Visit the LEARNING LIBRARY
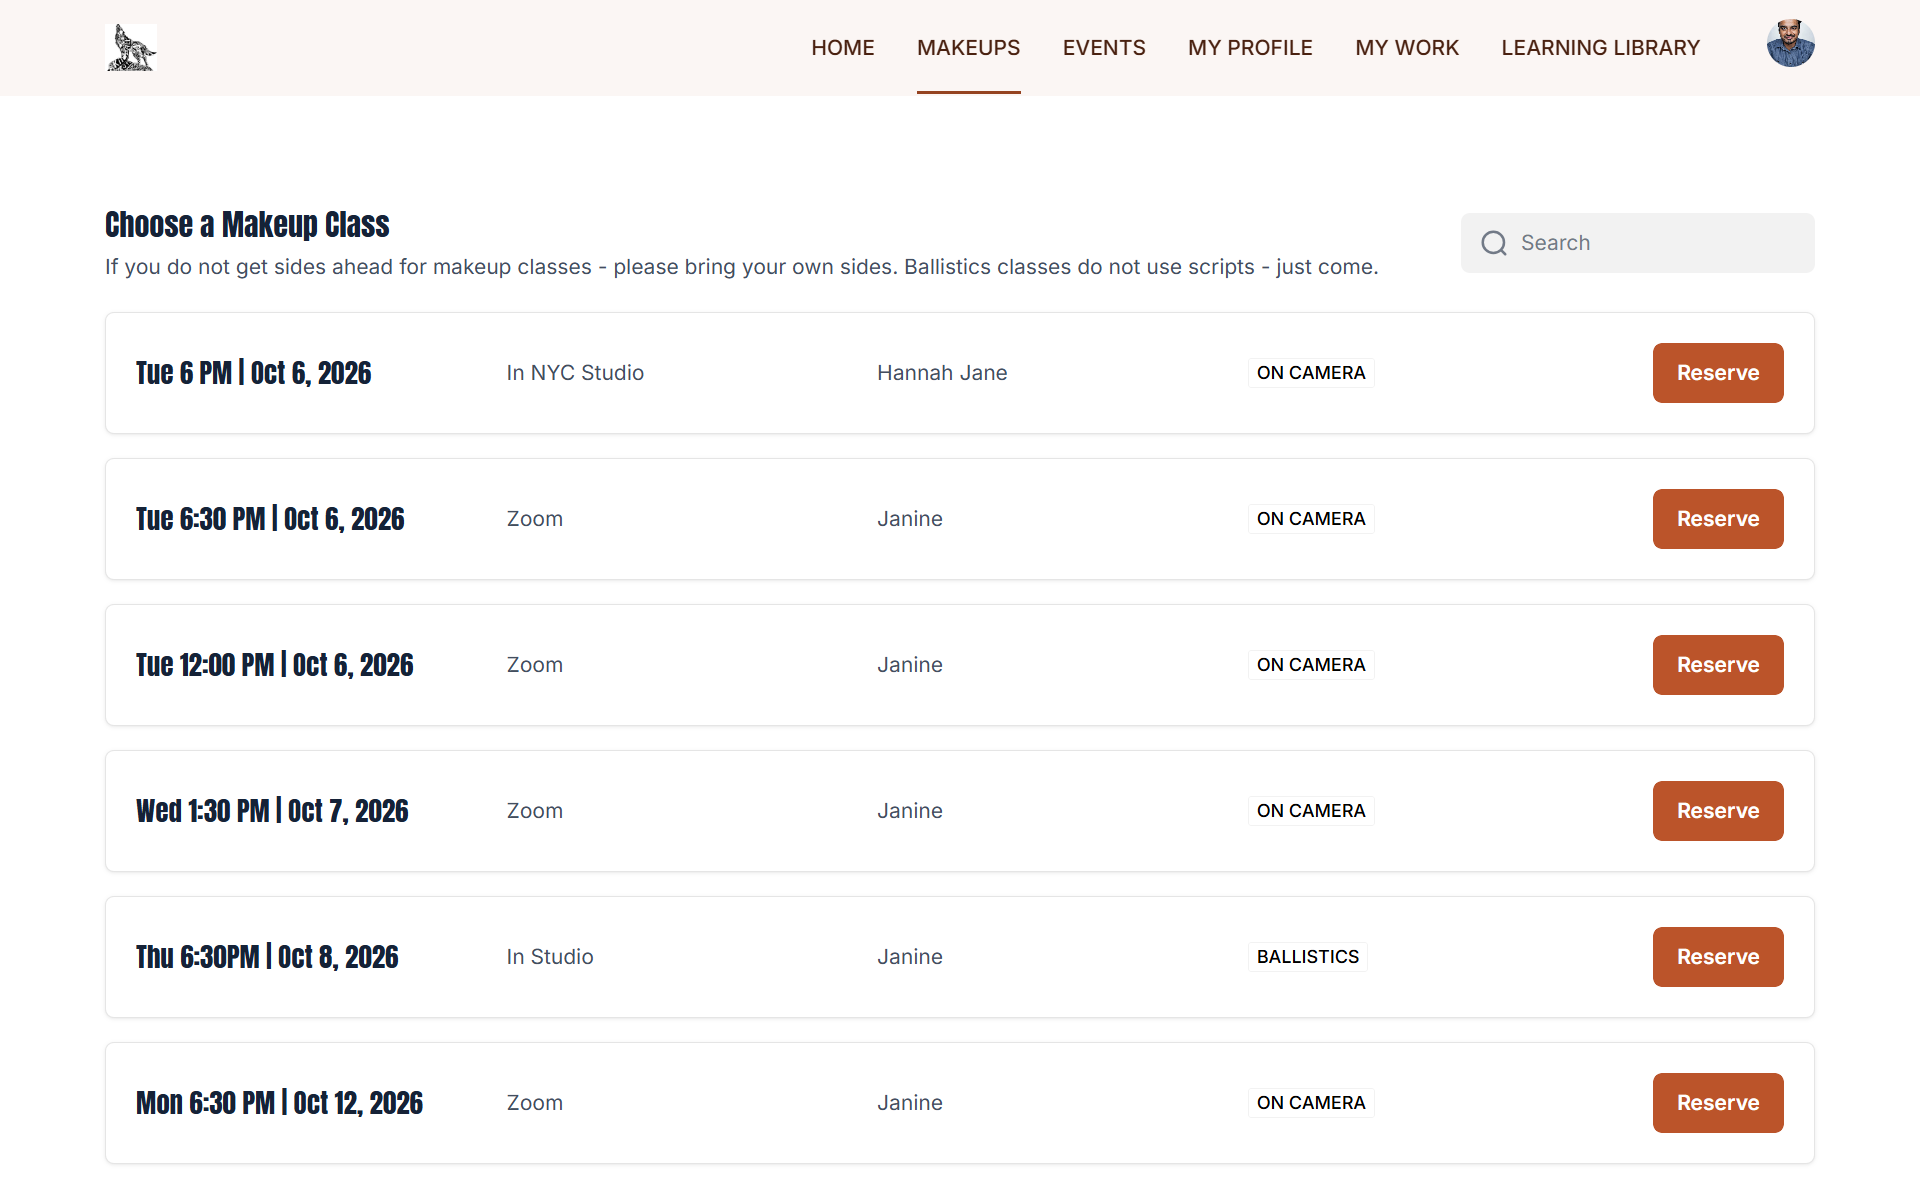The height and width of the screenshot is (1185, 1920). (x=1600, y=48)
